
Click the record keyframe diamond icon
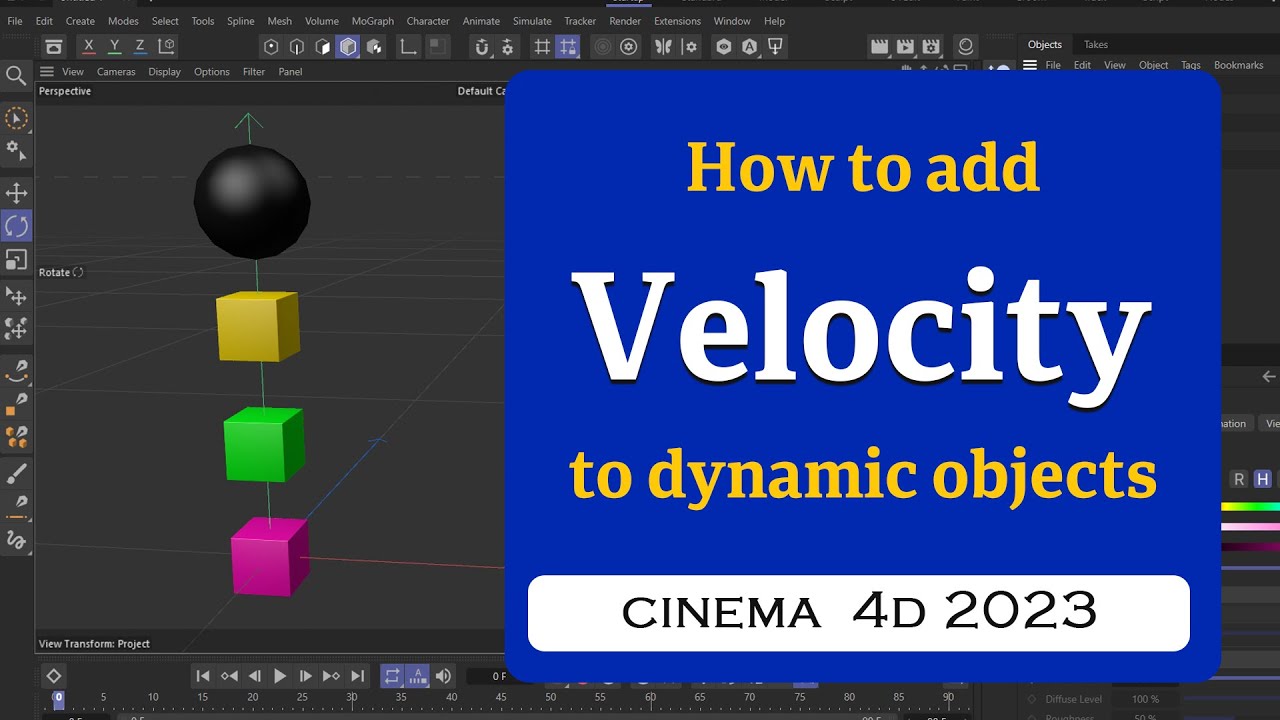[x=54, y=676]
